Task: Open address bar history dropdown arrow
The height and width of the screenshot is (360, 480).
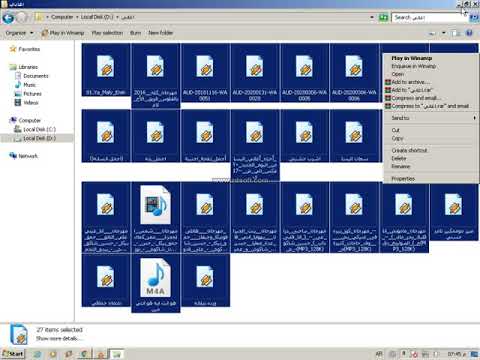Action: pos(372,17)
